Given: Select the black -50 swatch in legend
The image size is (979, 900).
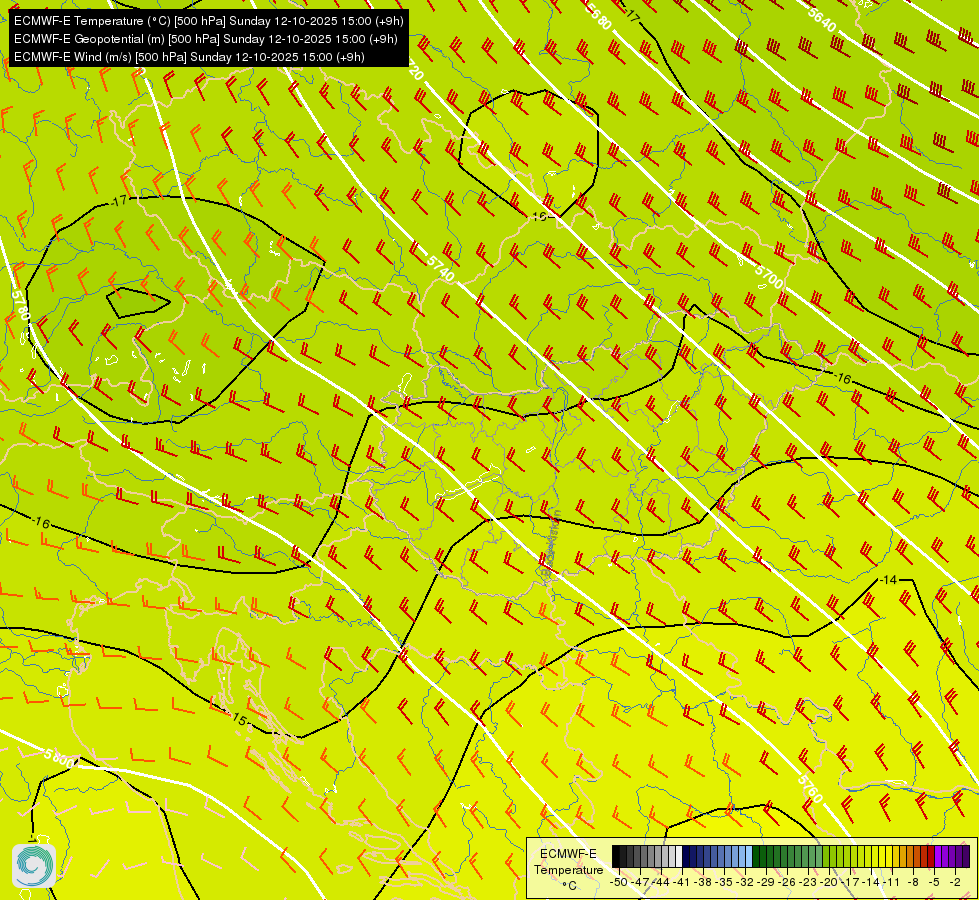Looking at the screenshot, I should tap(617, 856).
